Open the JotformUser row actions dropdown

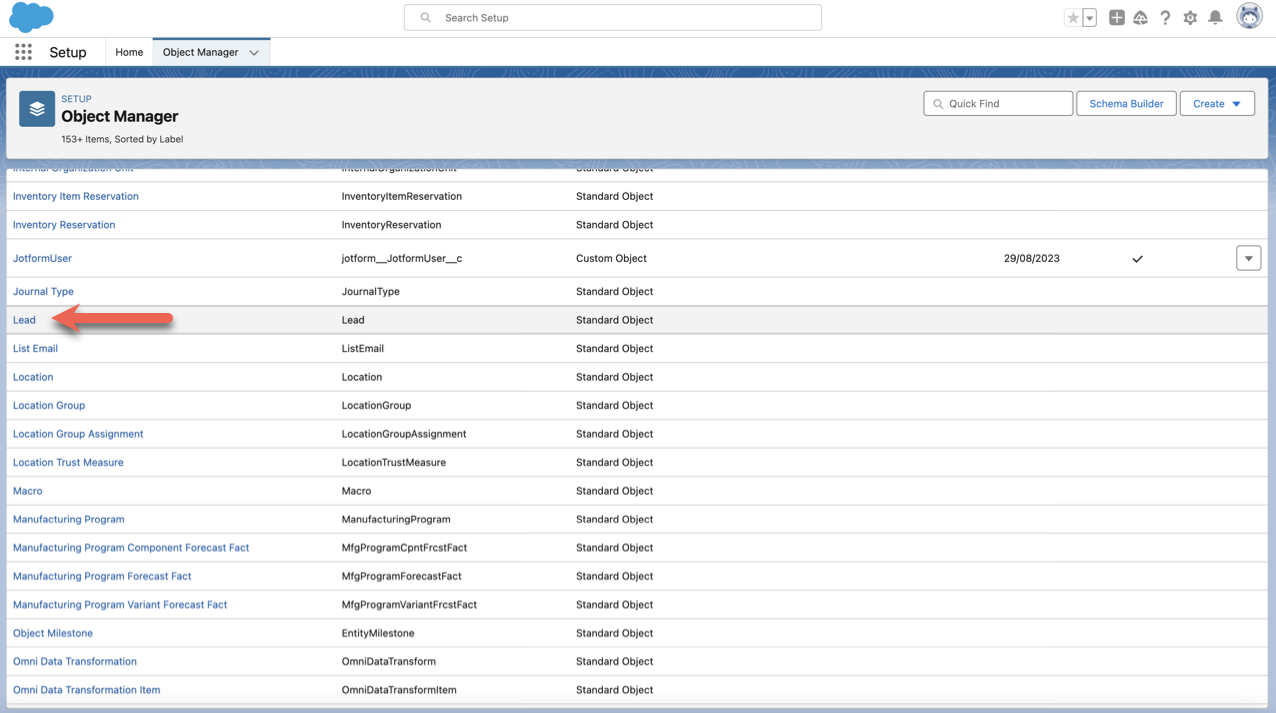click(1248, 258)
